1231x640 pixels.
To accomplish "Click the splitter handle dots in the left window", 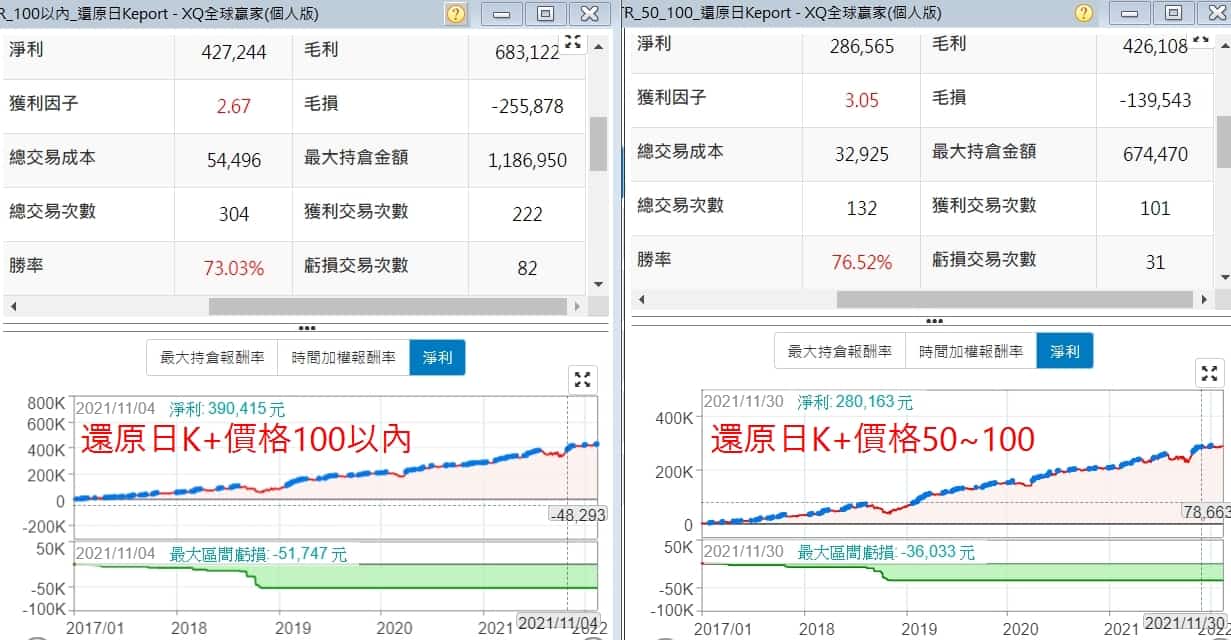I will click(x=306, y=327).
